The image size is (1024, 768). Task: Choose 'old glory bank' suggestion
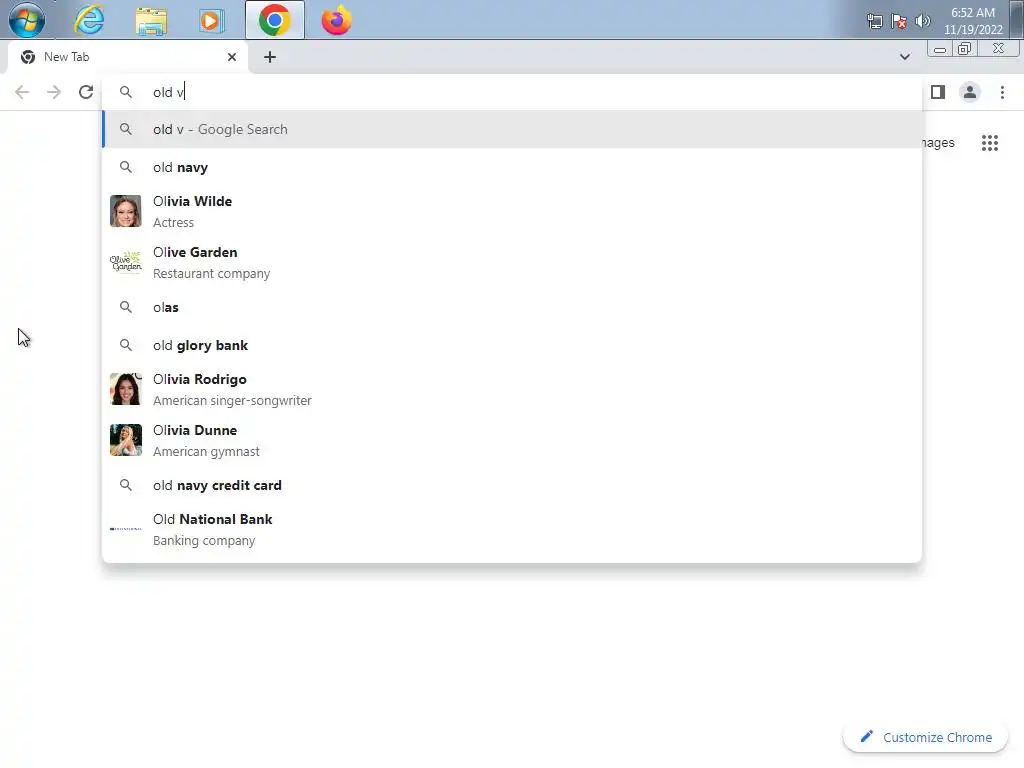pyautogui.click(x=512, y=345)
